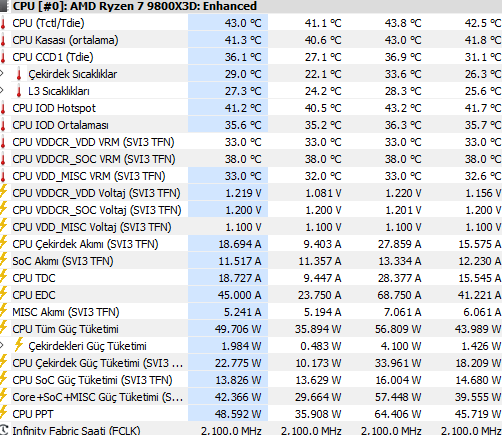
Task: Click lightning icon next to Çekirdekleri Güç Tüketimi
Action: (19, 345)
